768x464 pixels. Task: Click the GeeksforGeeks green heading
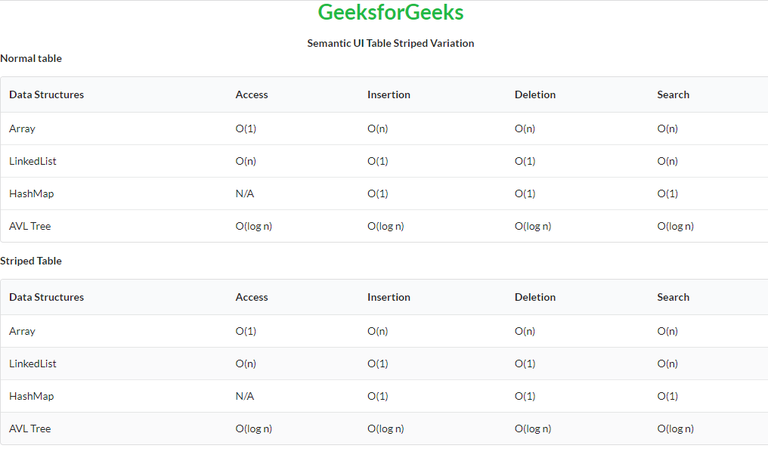[x=390, y=13]
